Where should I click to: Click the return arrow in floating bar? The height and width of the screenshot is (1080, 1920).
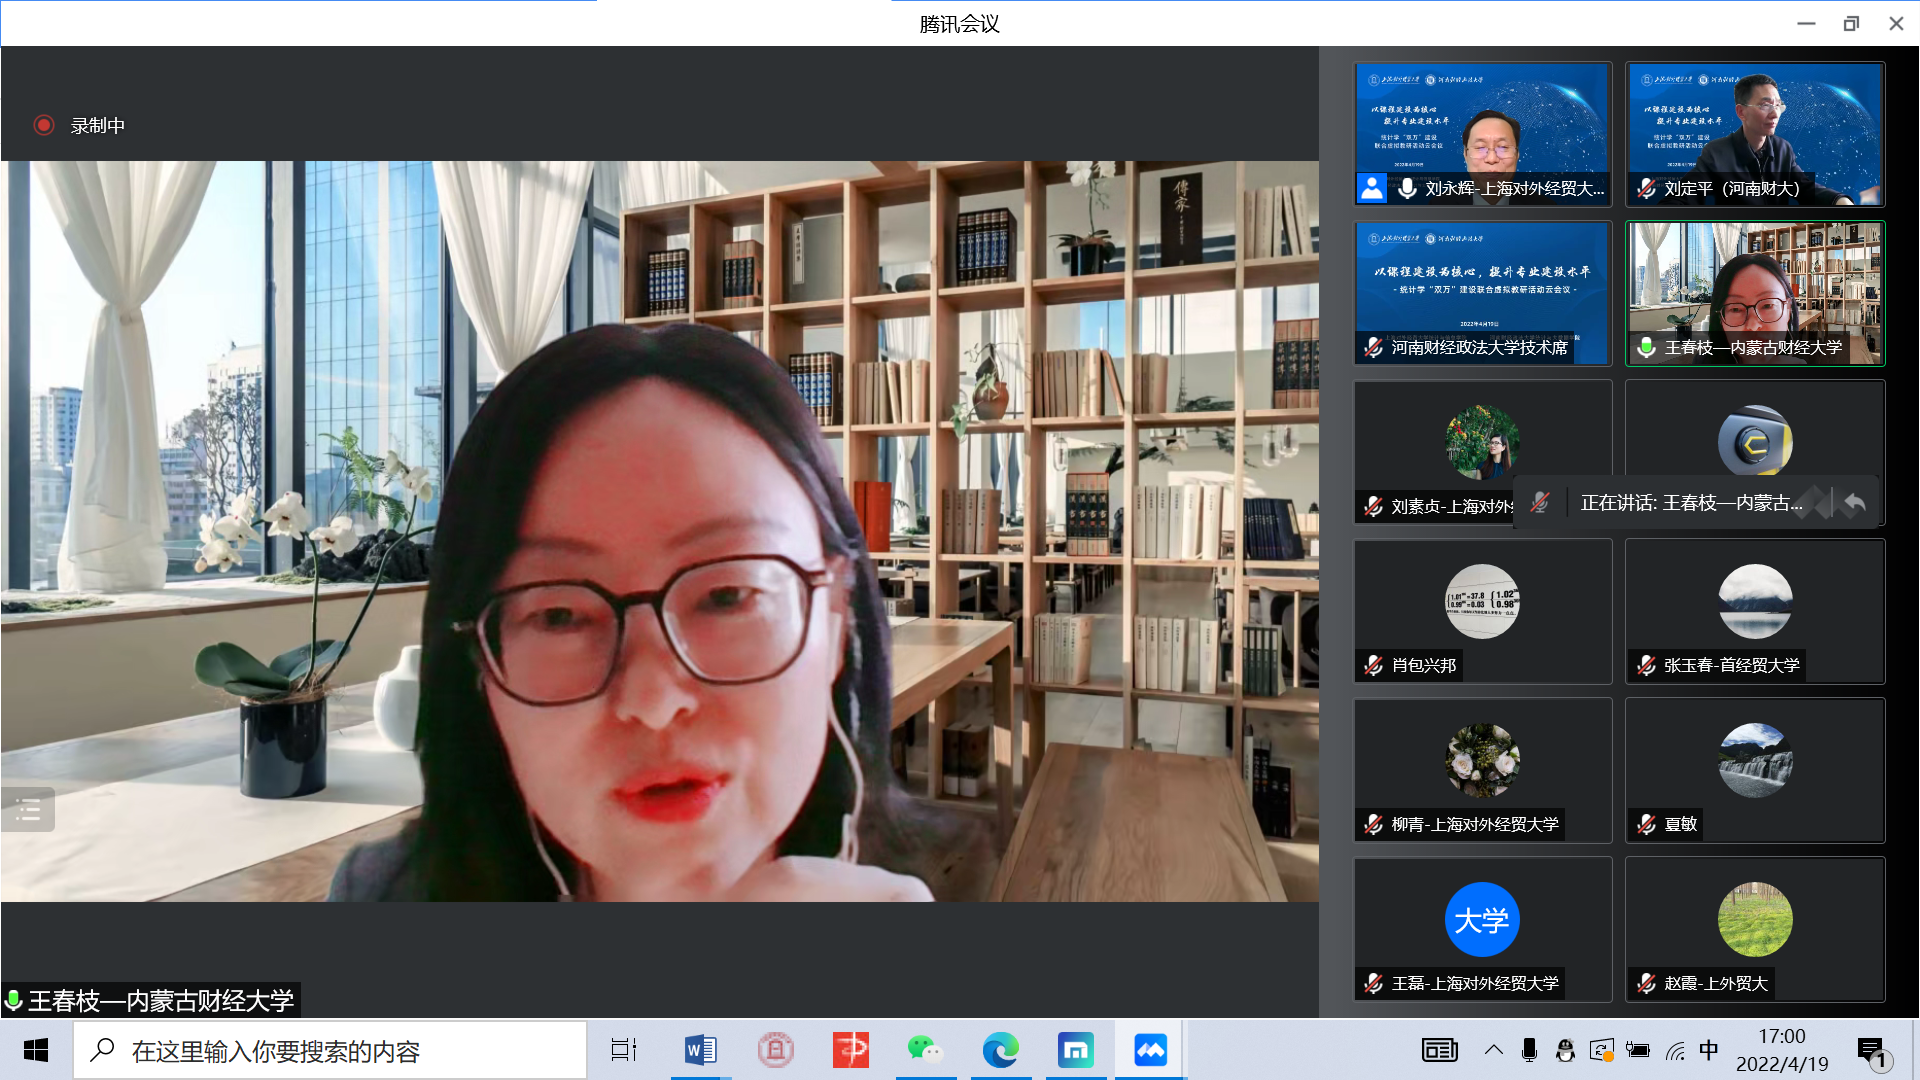[x=1855, y=502]
